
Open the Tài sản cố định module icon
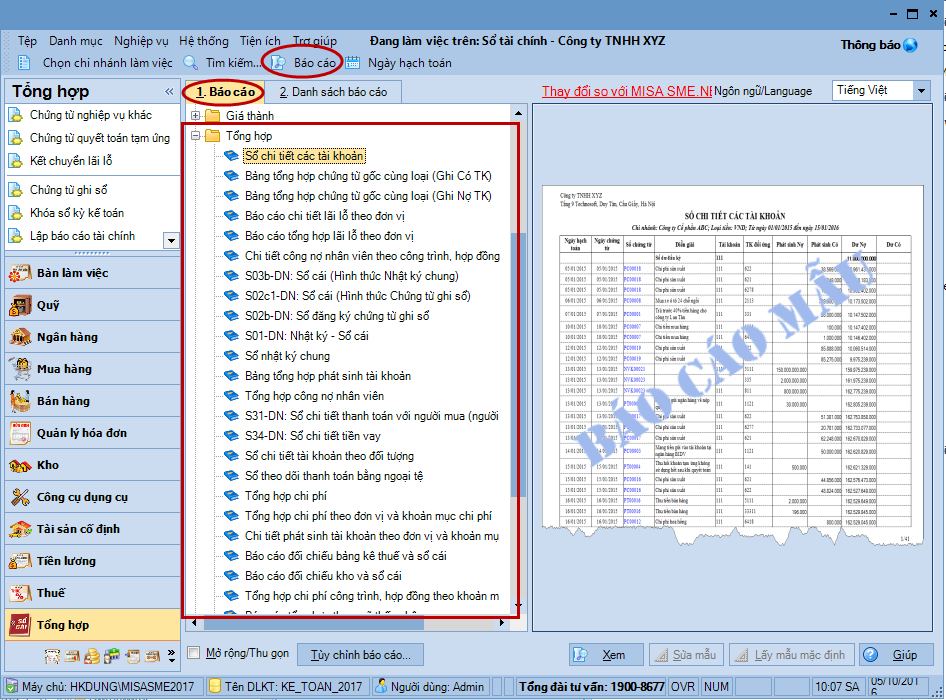pyautogui.click(x=20, y=529)
